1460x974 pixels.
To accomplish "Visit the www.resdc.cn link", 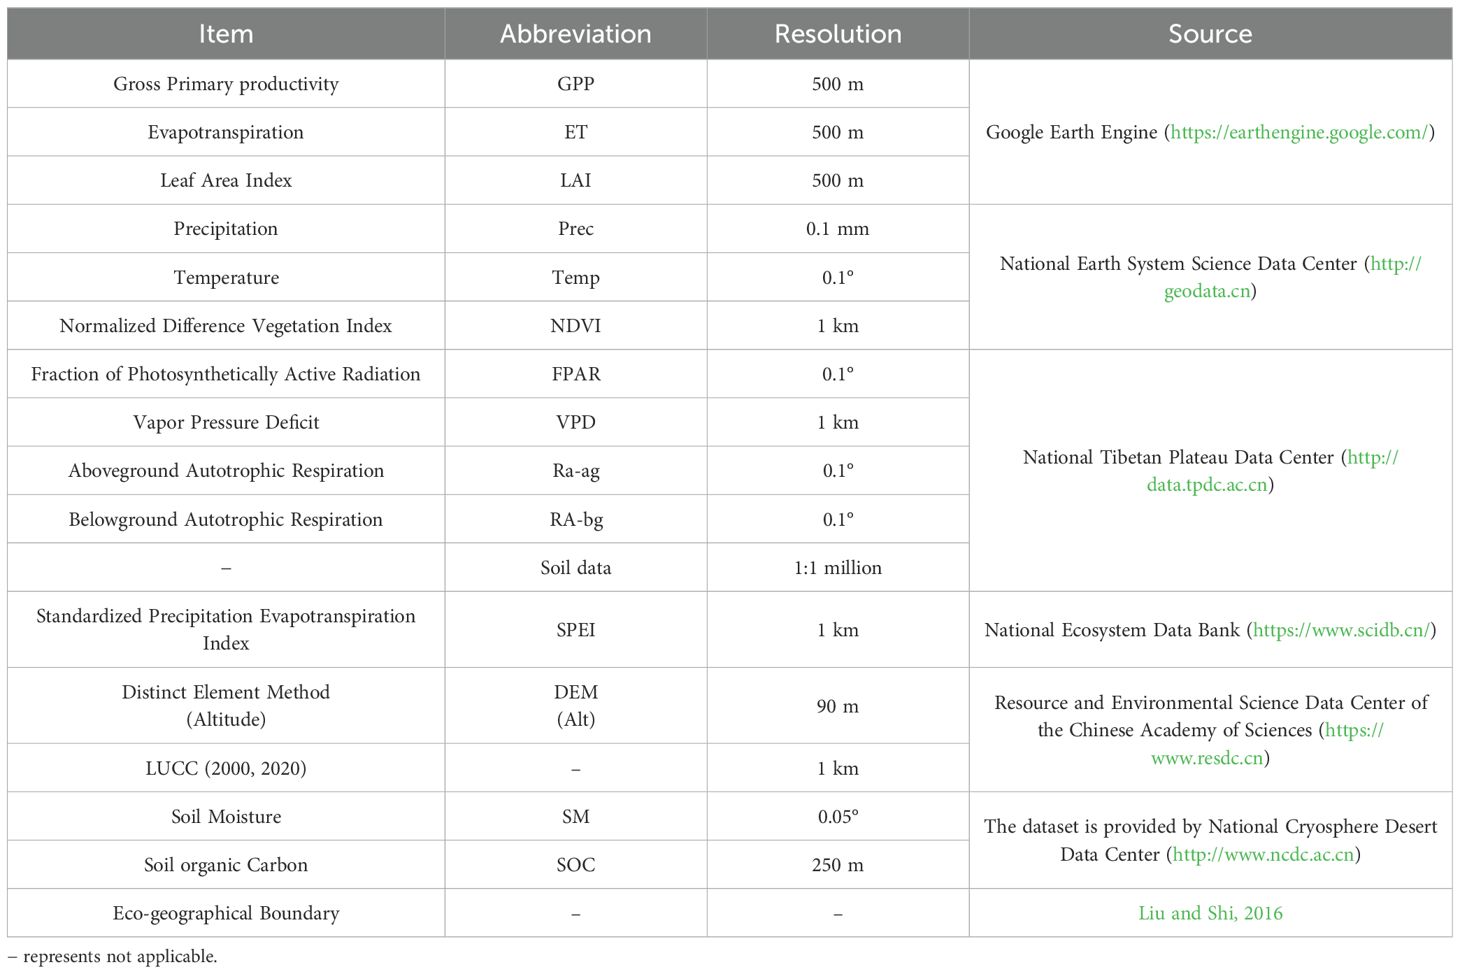I will (1206, 758).
